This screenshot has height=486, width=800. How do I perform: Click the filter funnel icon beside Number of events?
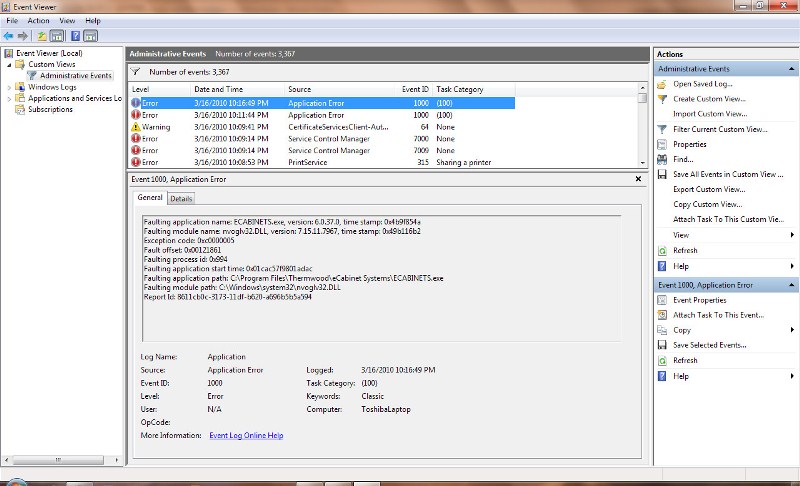coord(135,72)
